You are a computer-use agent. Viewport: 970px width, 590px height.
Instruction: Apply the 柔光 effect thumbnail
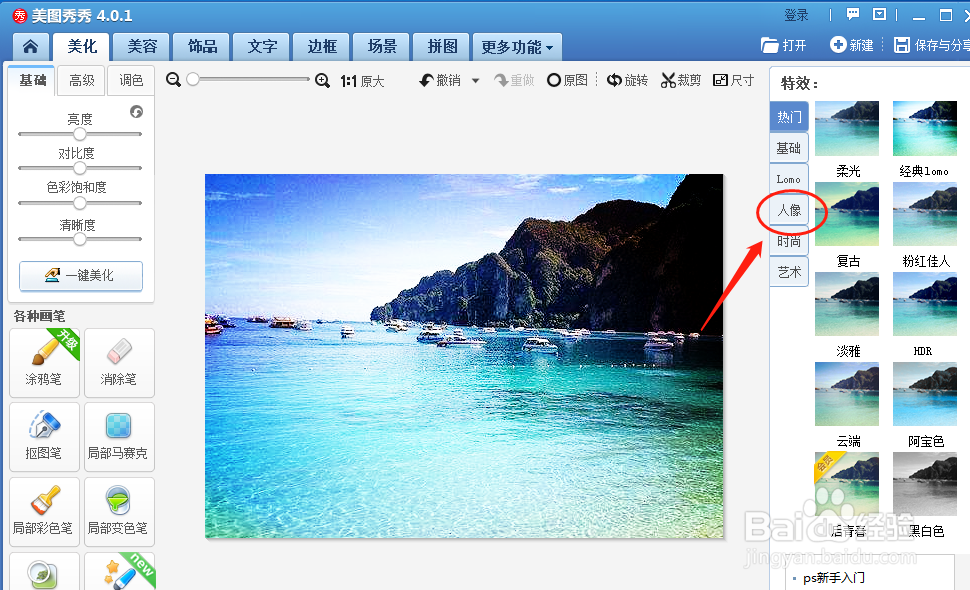[x=847, y=128]
